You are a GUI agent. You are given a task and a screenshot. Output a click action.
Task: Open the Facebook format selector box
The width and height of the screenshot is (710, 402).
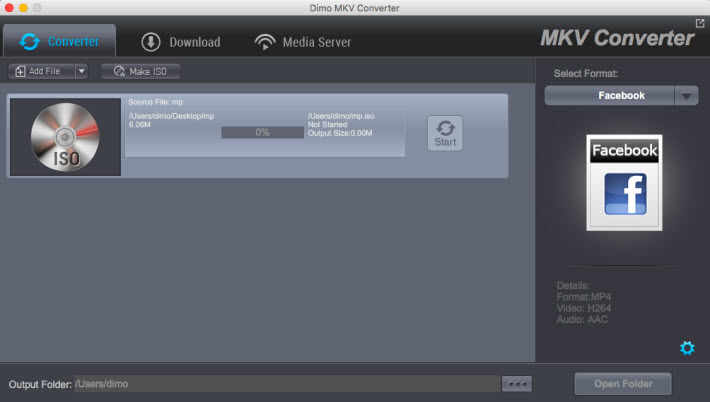tap(609, 96)
